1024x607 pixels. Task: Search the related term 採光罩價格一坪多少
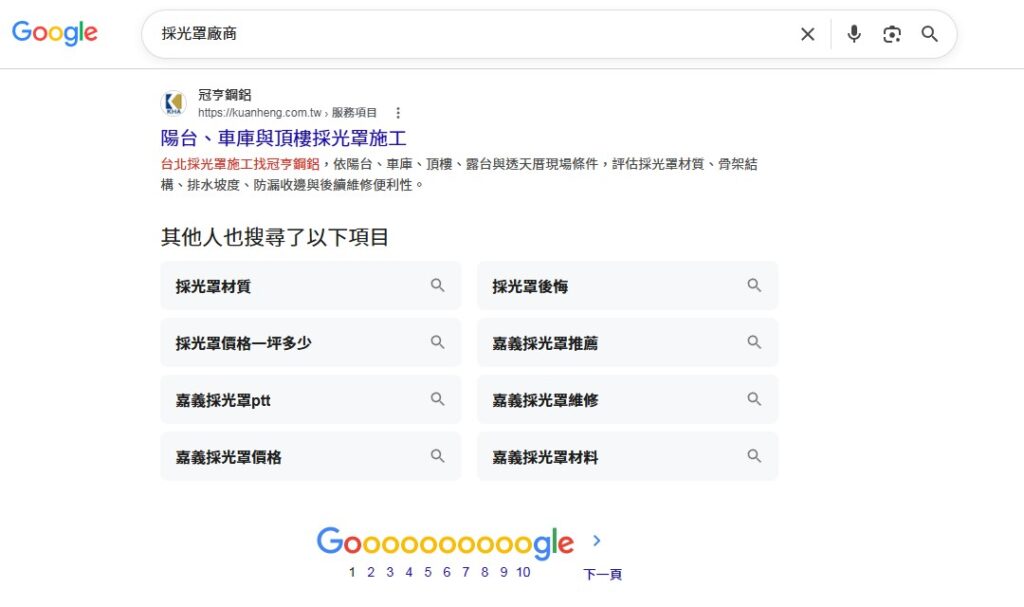pos(311,342)
